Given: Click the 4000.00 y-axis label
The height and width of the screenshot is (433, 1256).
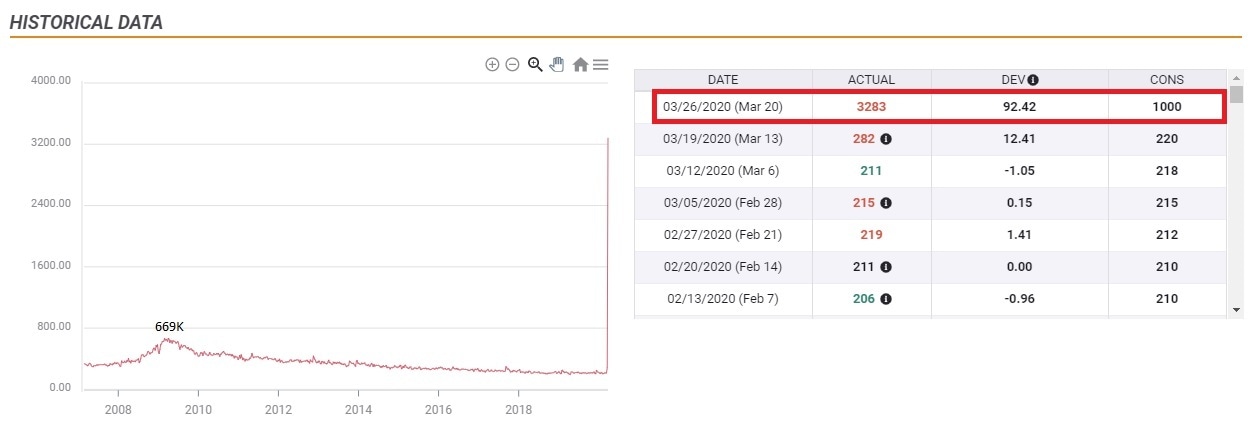Looking at the screenshot, I should (50, 81).
